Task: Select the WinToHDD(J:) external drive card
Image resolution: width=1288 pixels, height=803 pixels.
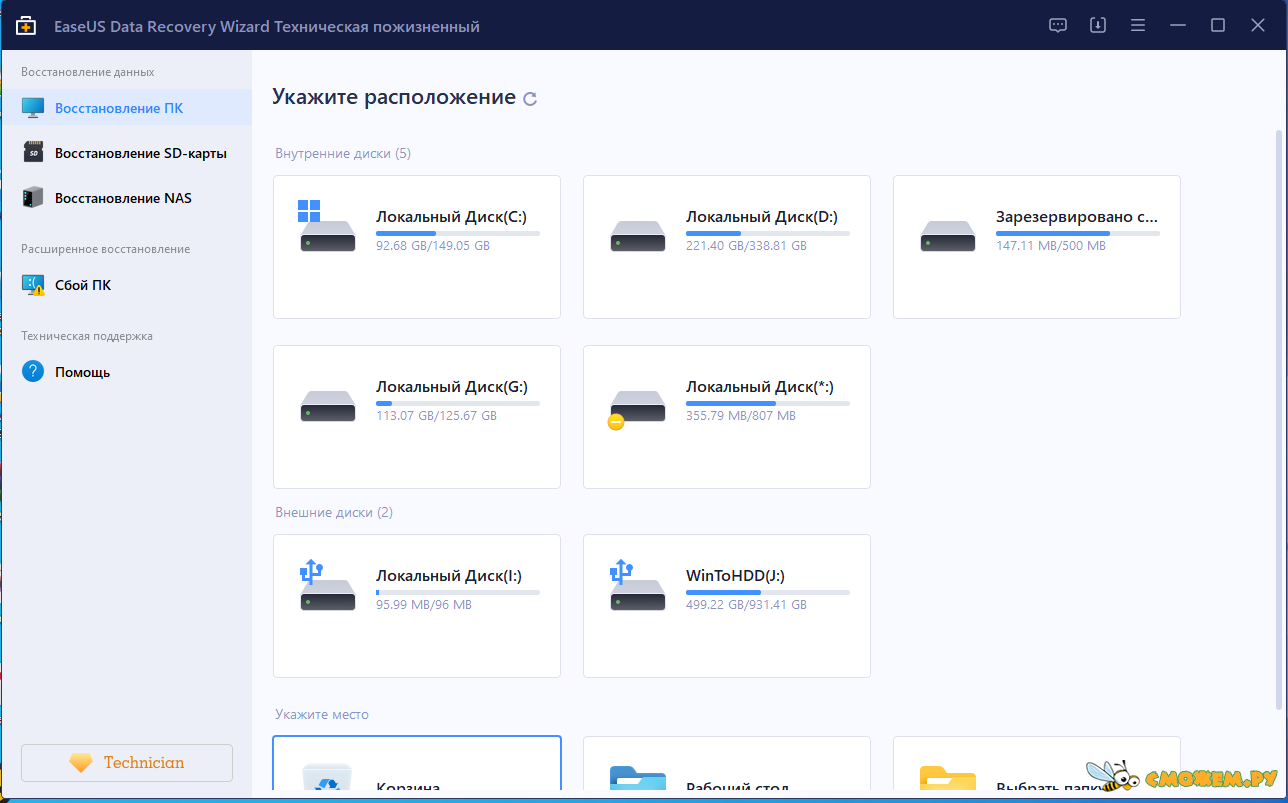Action: tap(727, 606)
